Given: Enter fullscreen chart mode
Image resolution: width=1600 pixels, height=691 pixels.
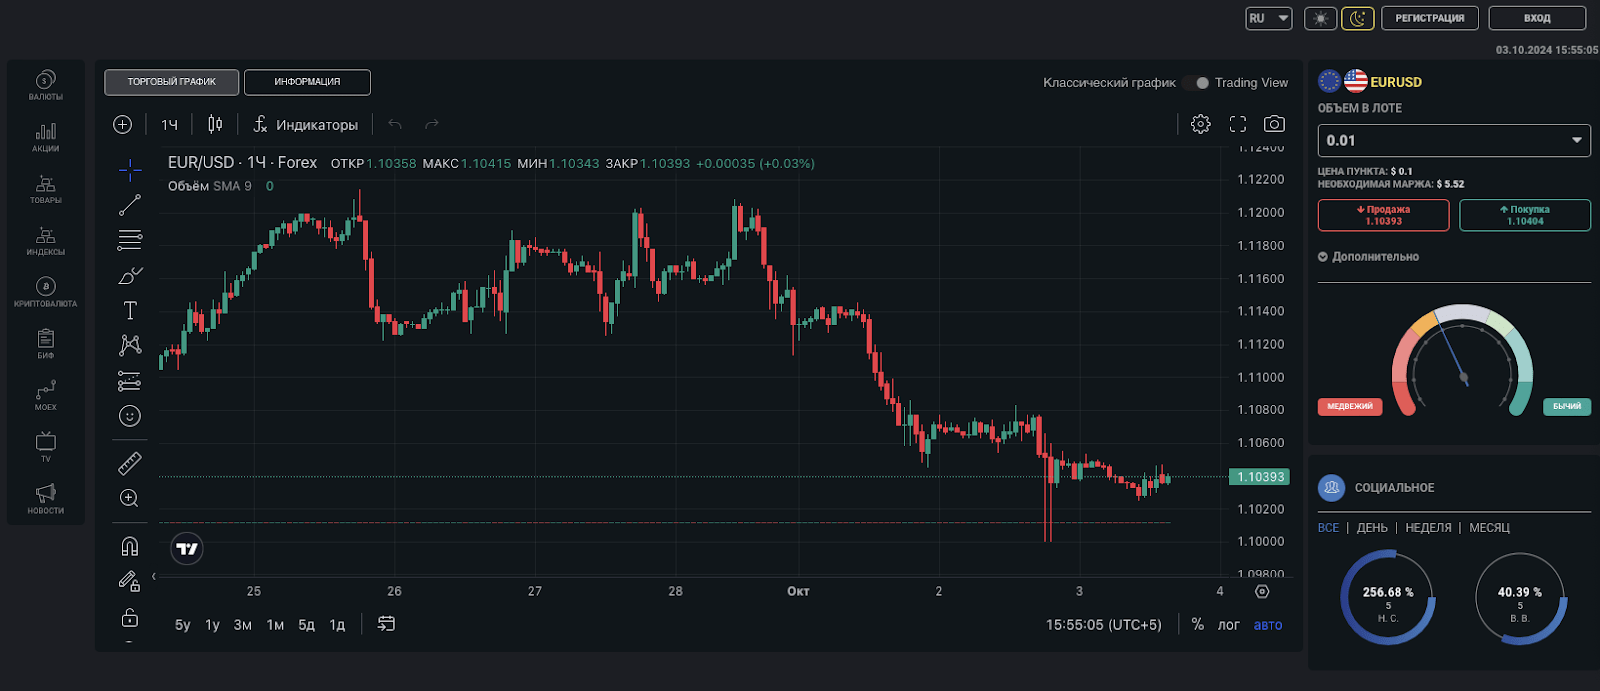Looking at the screenshot, I should [1238, 124].
